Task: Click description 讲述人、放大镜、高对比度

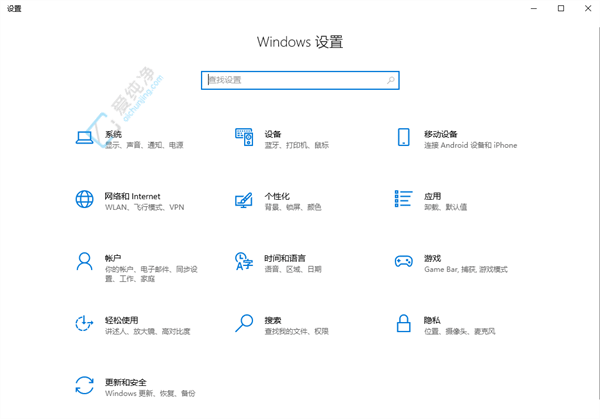Action: pyautogui.click(x=147, y=331)
